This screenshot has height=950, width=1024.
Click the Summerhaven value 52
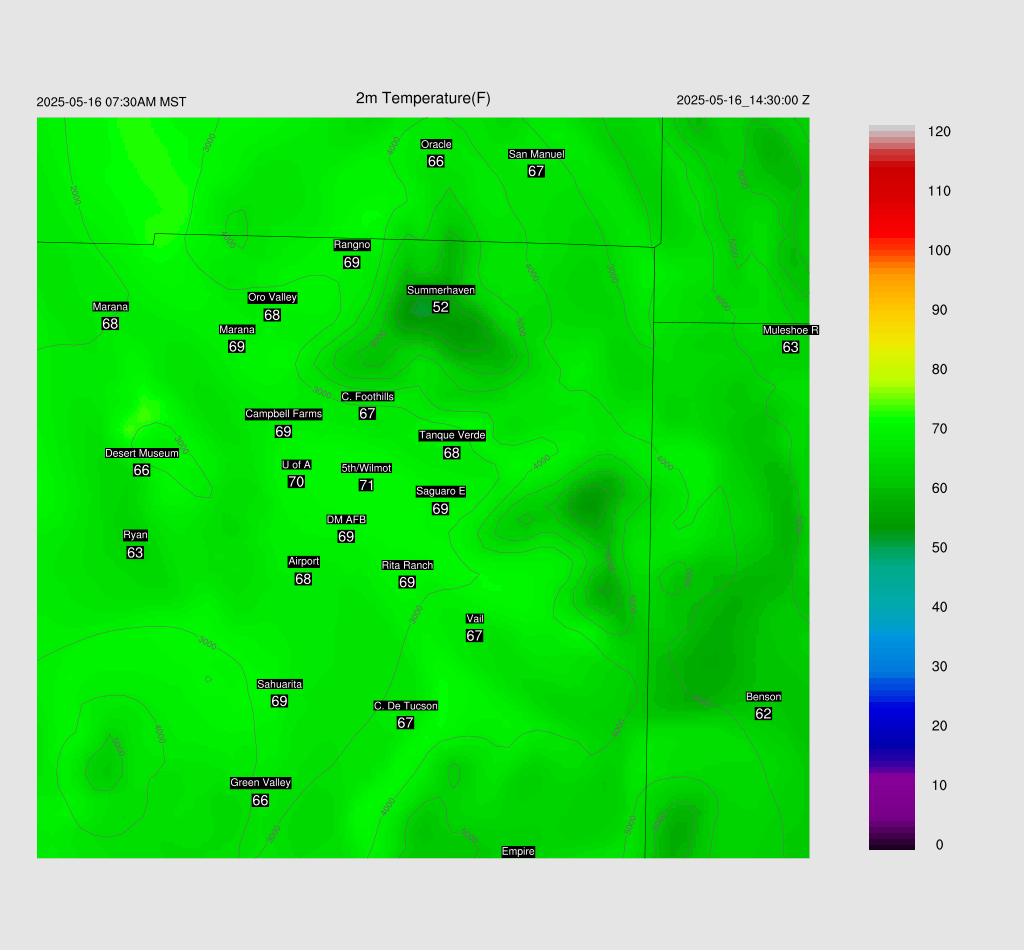click(x=441, y=307)
